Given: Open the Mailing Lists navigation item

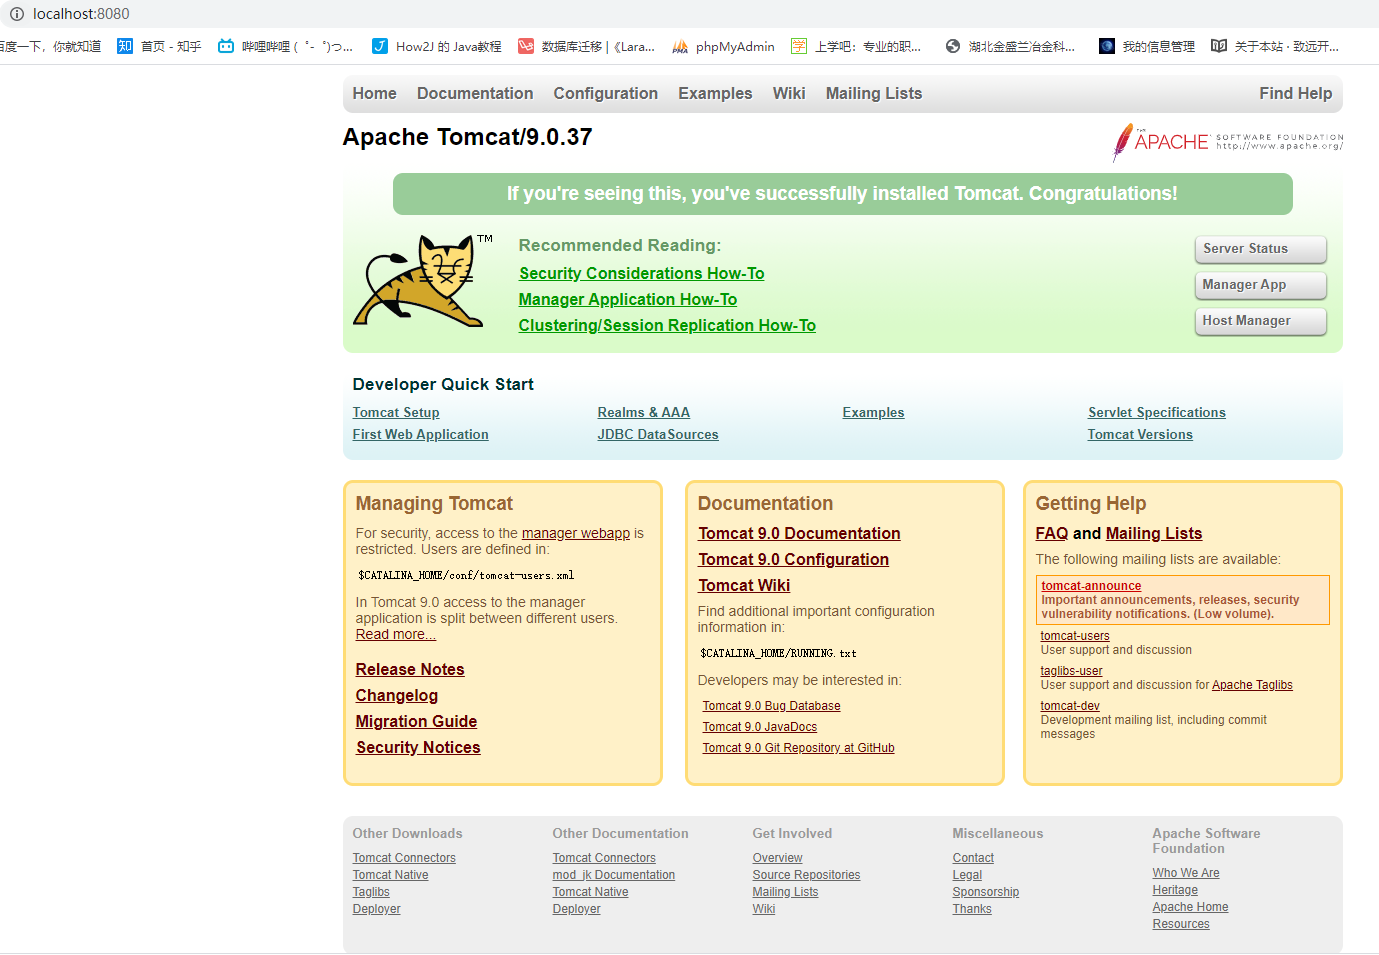Looking at the screenshot, I should [874, 93].
